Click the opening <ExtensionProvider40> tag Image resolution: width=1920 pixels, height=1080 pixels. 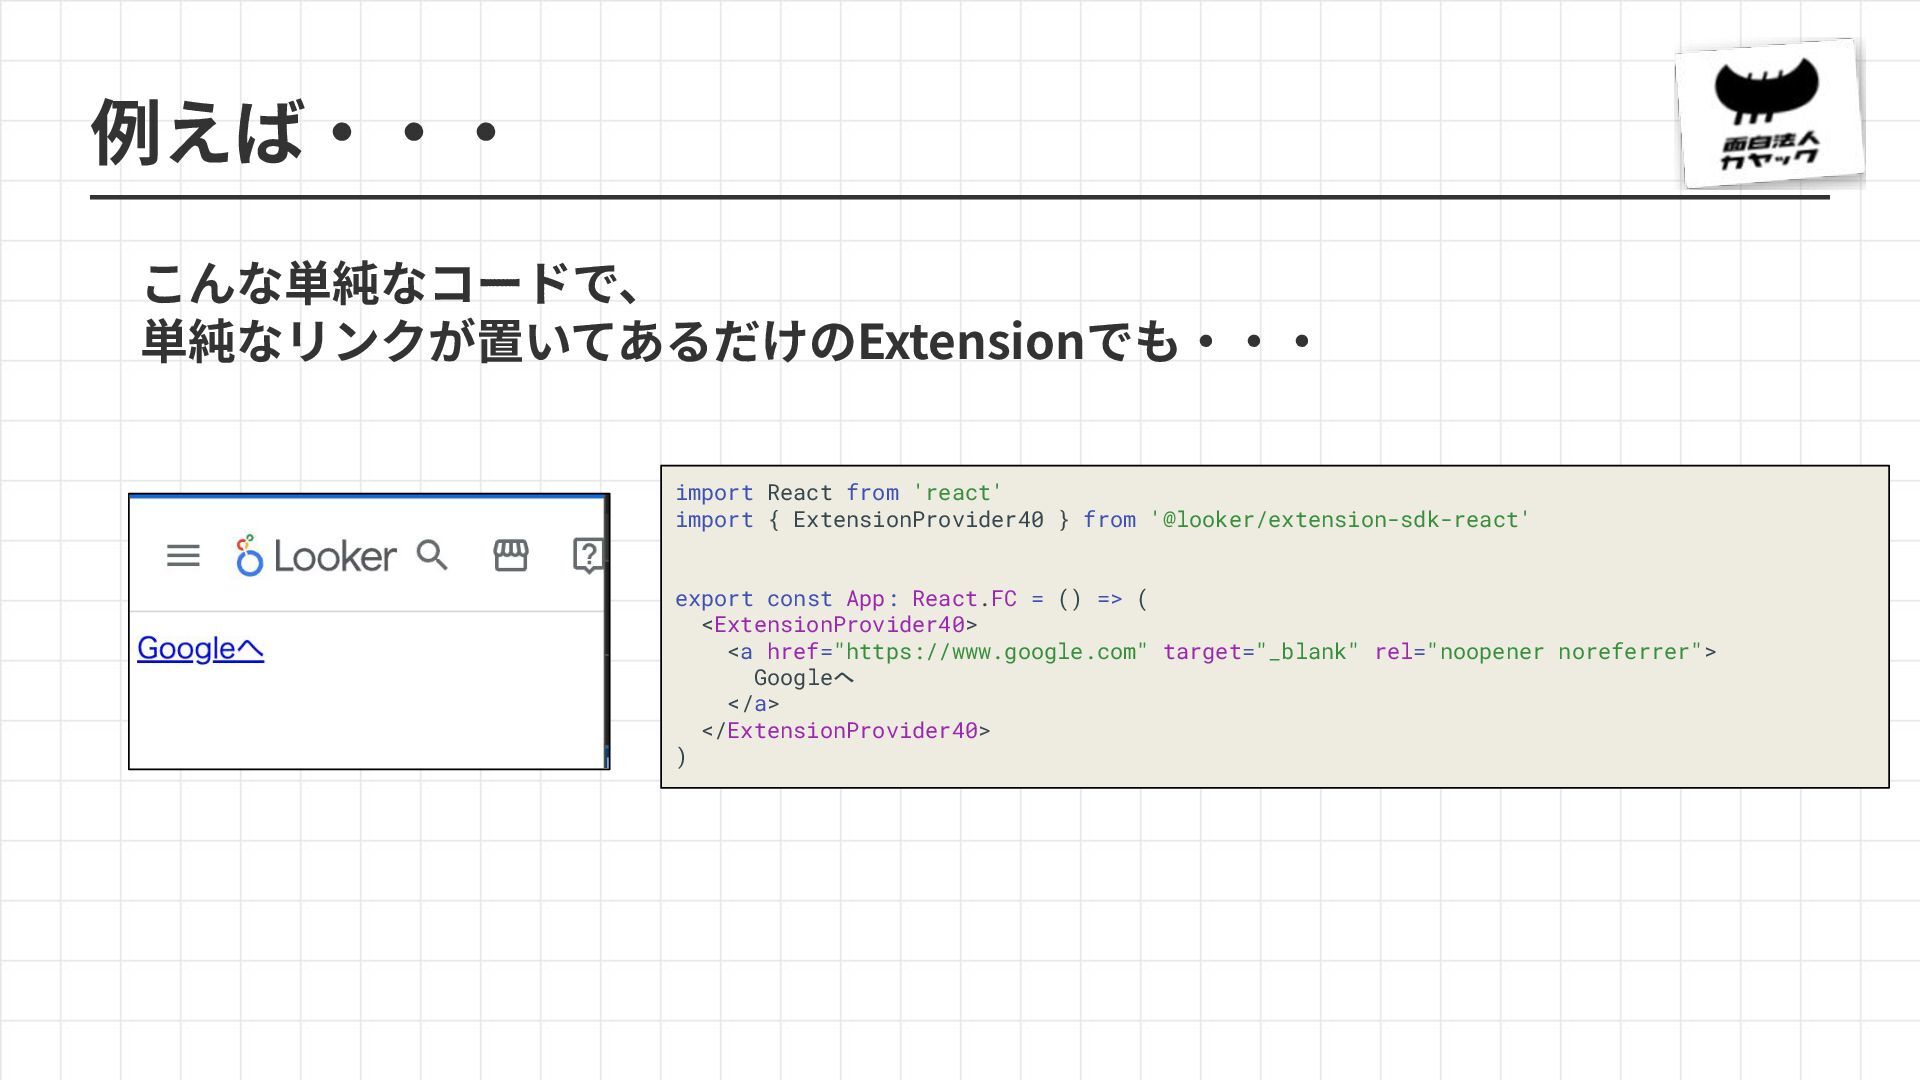[x=839, y=625]
